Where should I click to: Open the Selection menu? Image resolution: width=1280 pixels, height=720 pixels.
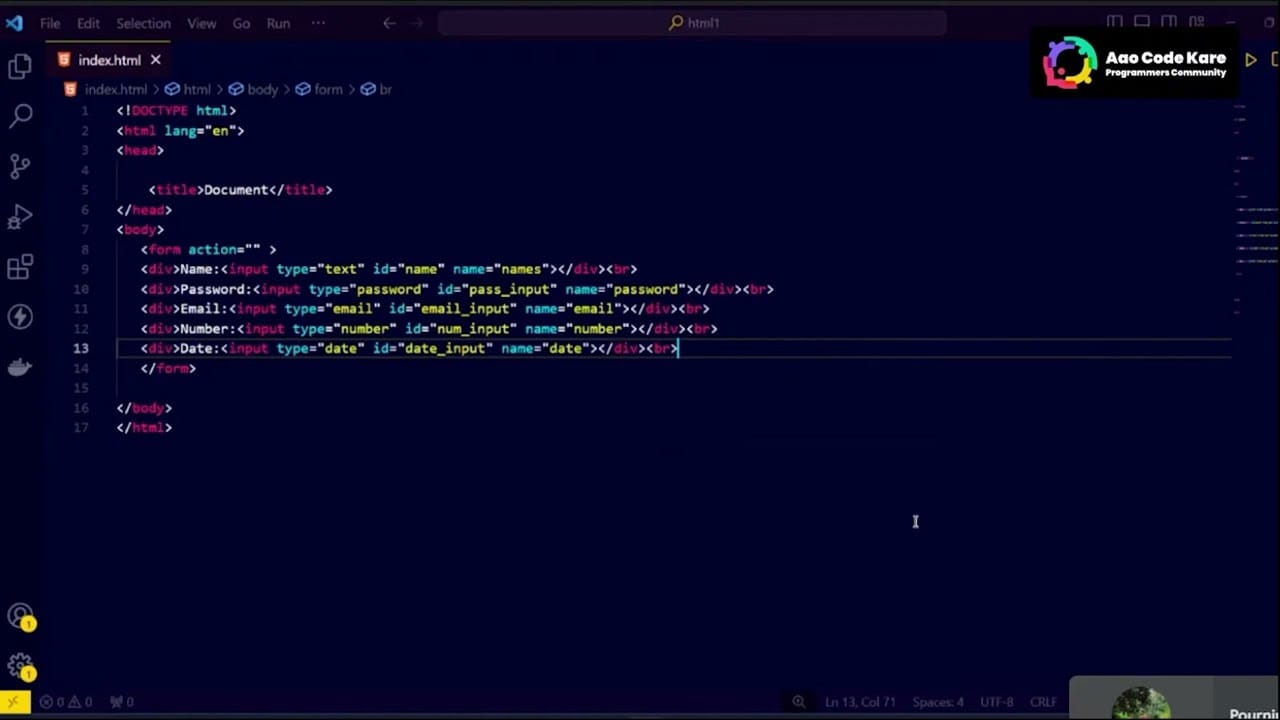(x=143, y=23)
